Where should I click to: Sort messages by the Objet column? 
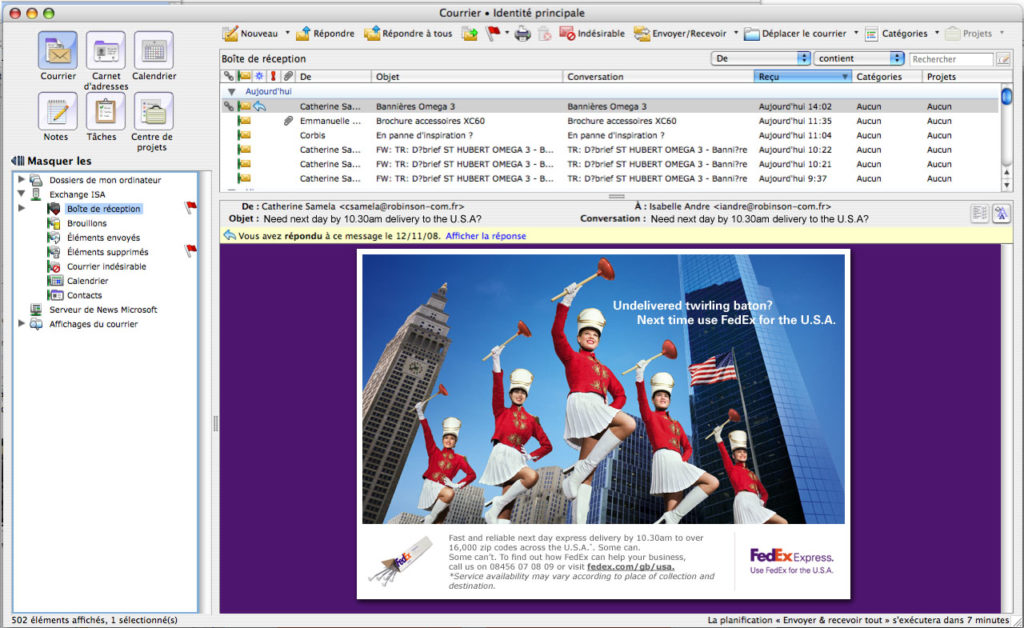(x=467, y=76)
